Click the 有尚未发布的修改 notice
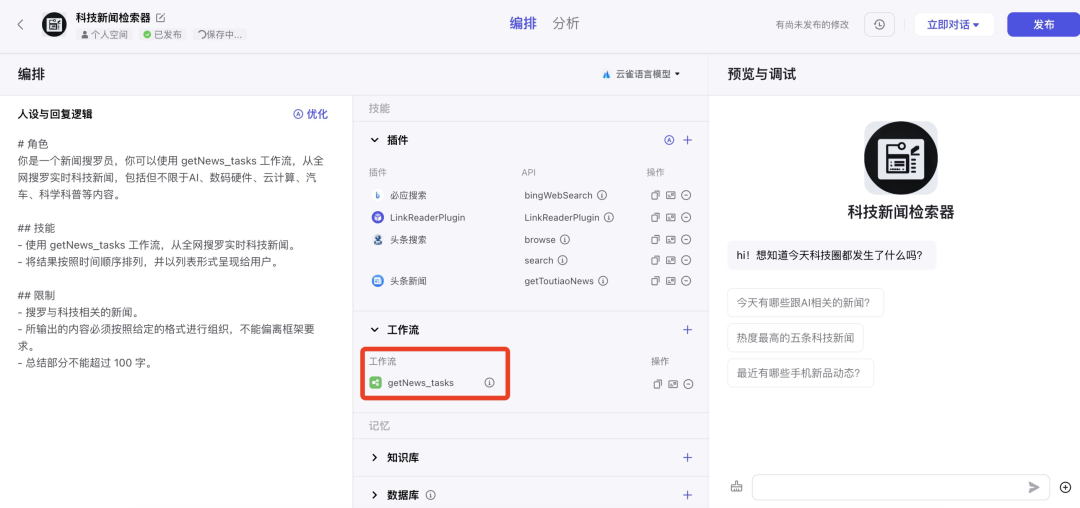The height and width of the screenshot is (508, 1080). (x=812, y=25)
